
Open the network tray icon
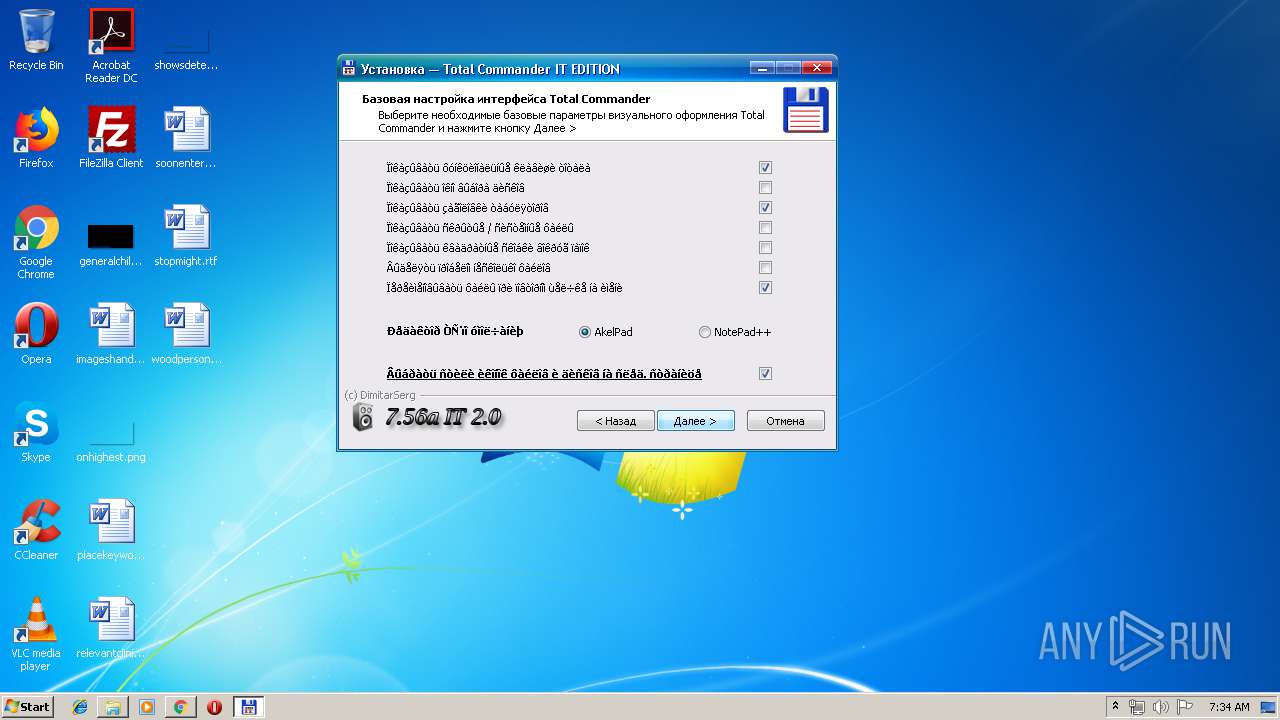(x=1137, y=707)
